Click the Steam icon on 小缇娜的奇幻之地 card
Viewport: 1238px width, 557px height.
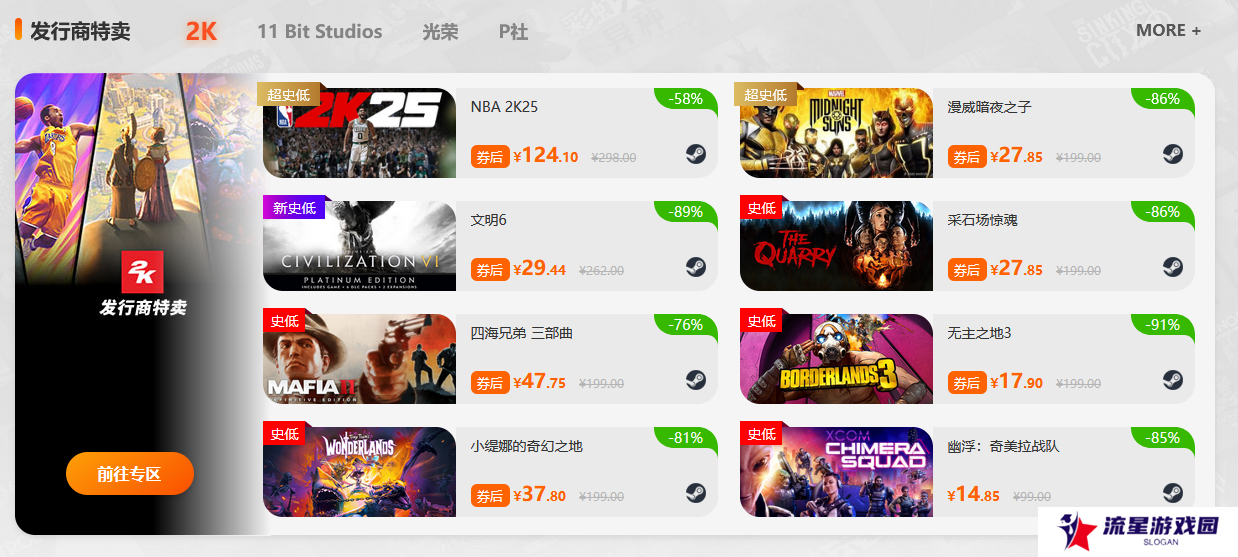(x=696, y=493)
